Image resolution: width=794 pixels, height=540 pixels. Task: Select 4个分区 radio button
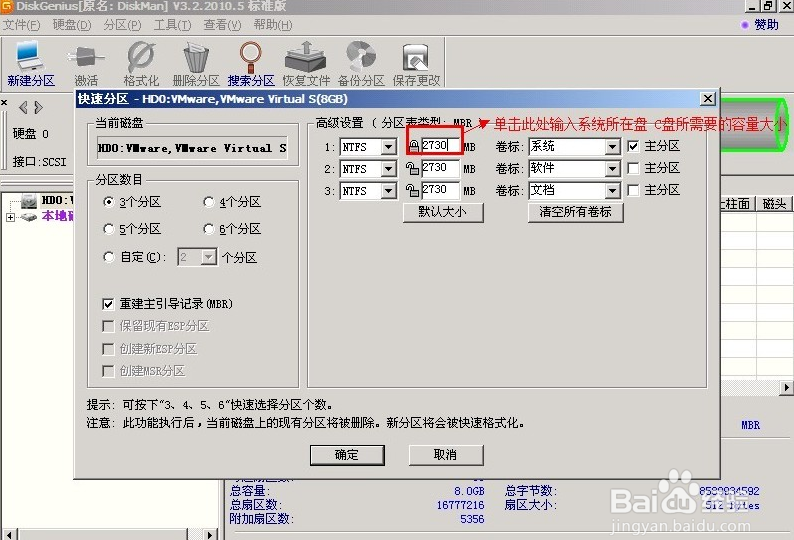(x=208, y=202)
